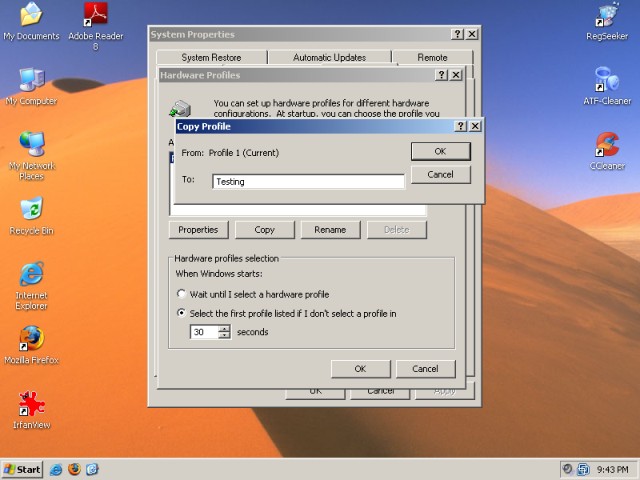Select the ATF-Cleaner desktop icon
The image size is (640, 480).
click(607, 87)
